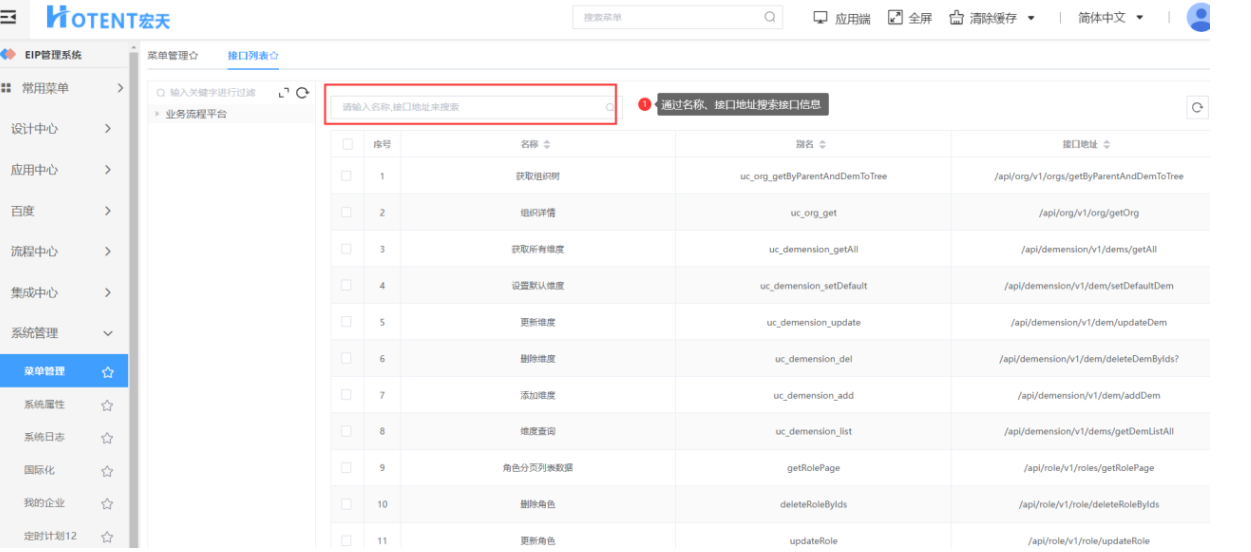Favorite the 国际化 sidebar item

(107, 471)
